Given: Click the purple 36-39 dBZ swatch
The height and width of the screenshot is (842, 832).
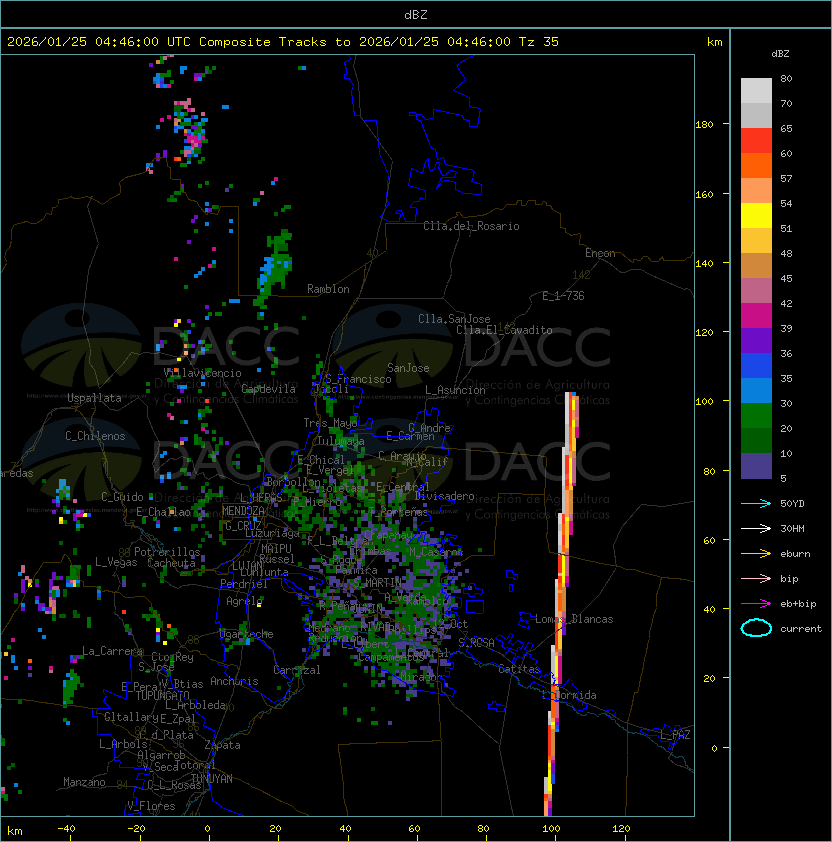Looking at the screenshot, I should (756, 340).
